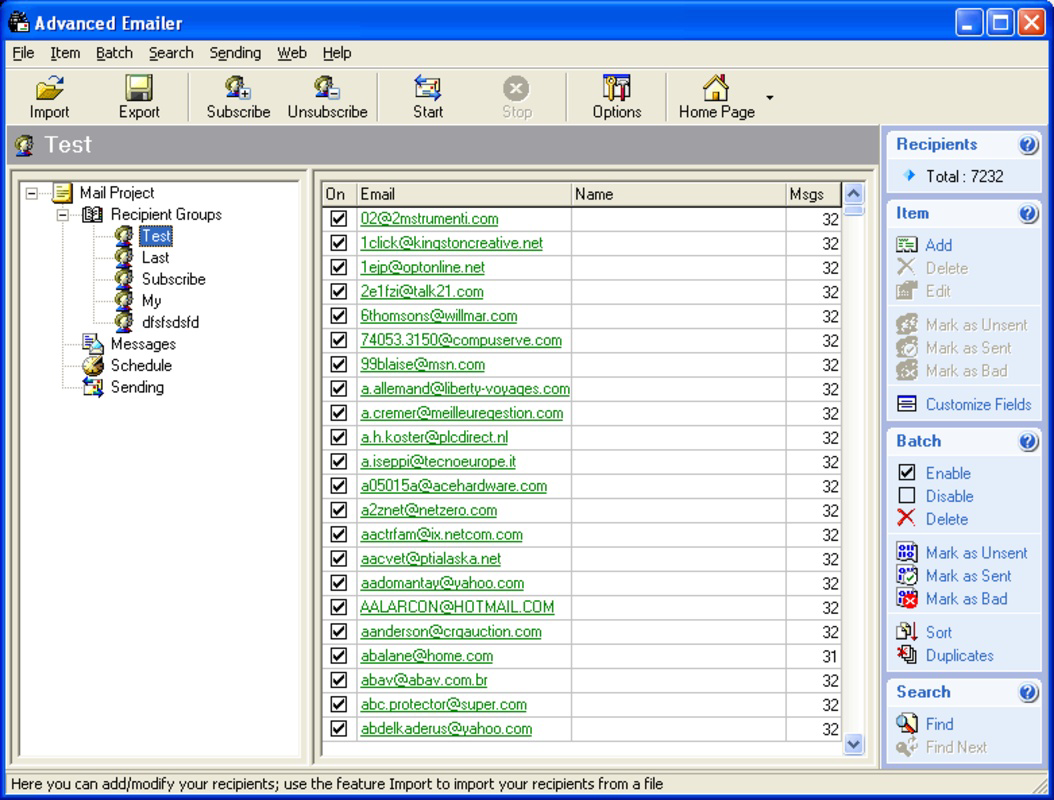This screenshot has height=800, width=1054.
Task: Open the File menu
Action: 24,52
